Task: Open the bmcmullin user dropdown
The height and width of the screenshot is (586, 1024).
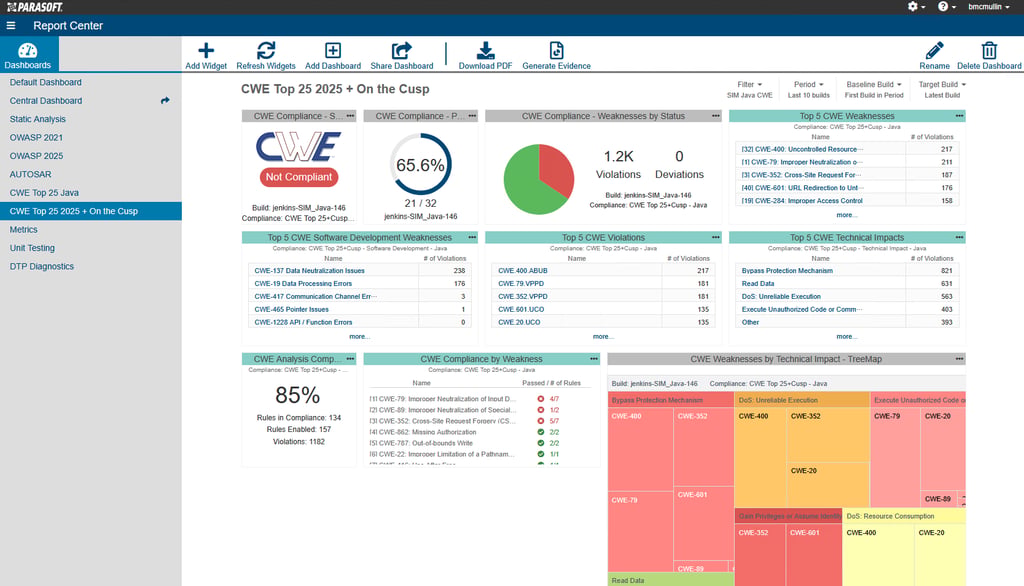Action: coord(989,7)
